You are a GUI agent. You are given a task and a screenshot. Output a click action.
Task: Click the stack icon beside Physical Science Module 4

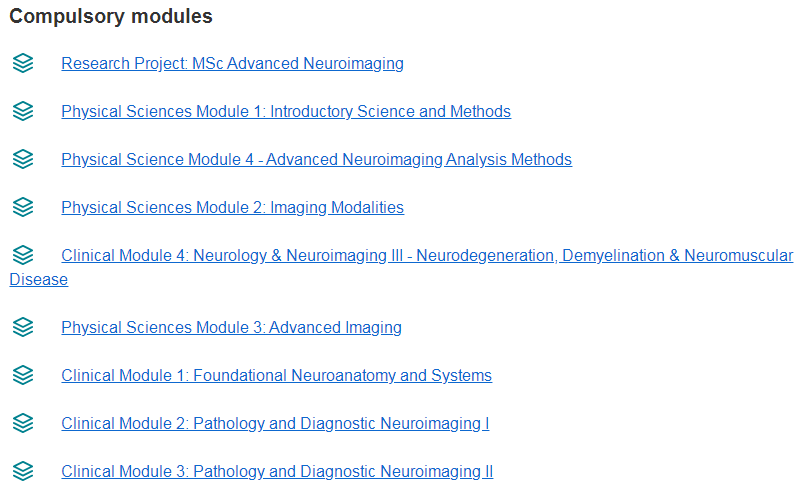click(23, 159)
